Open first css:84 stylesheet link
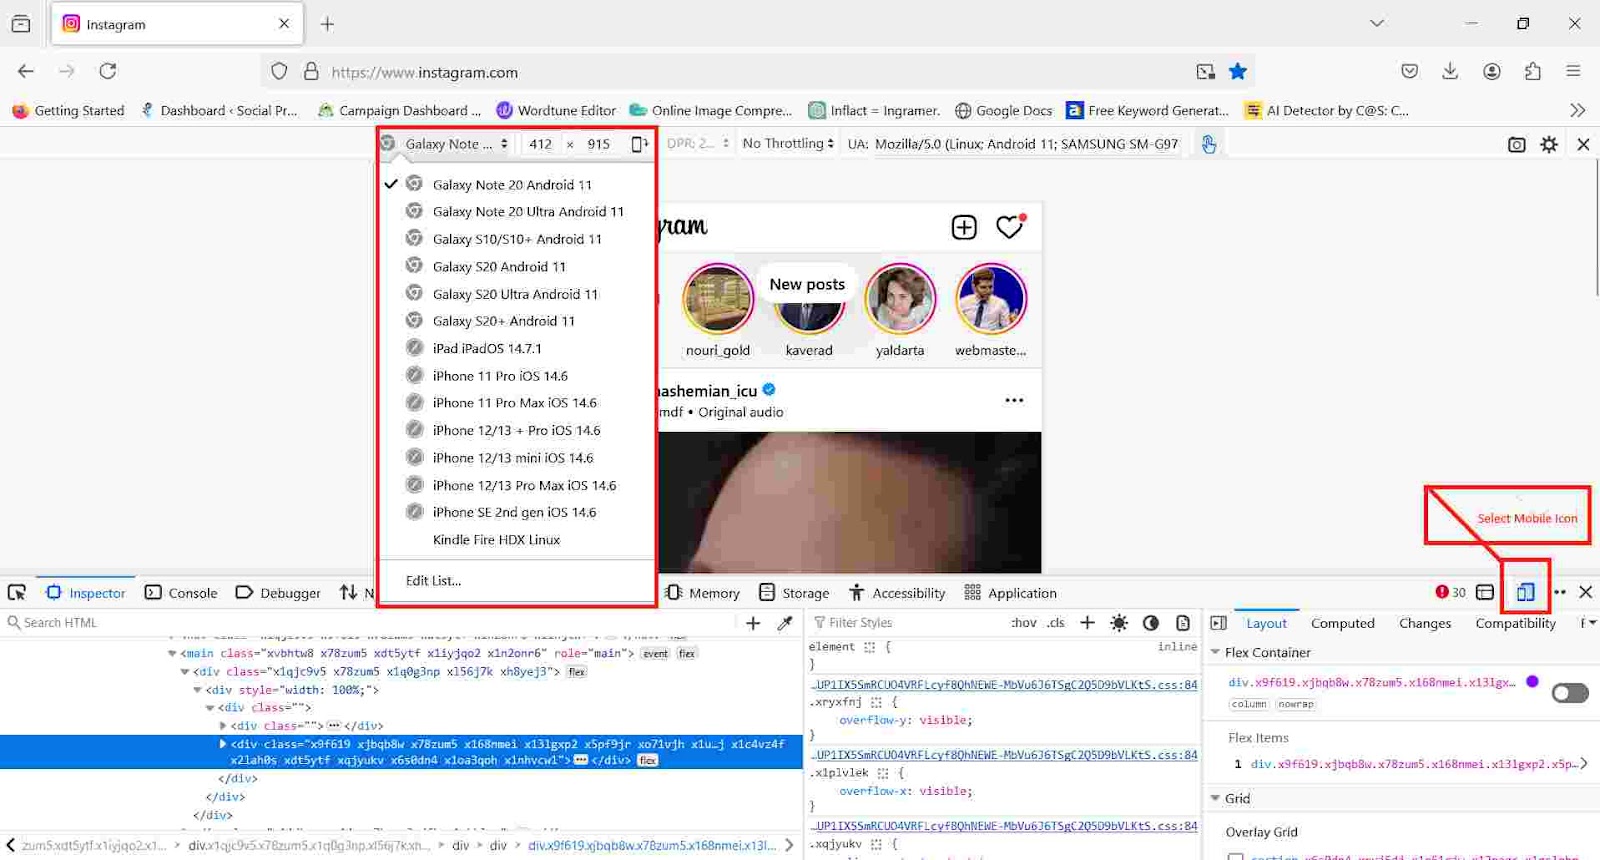1600x860 pixels. [1003, 685]
